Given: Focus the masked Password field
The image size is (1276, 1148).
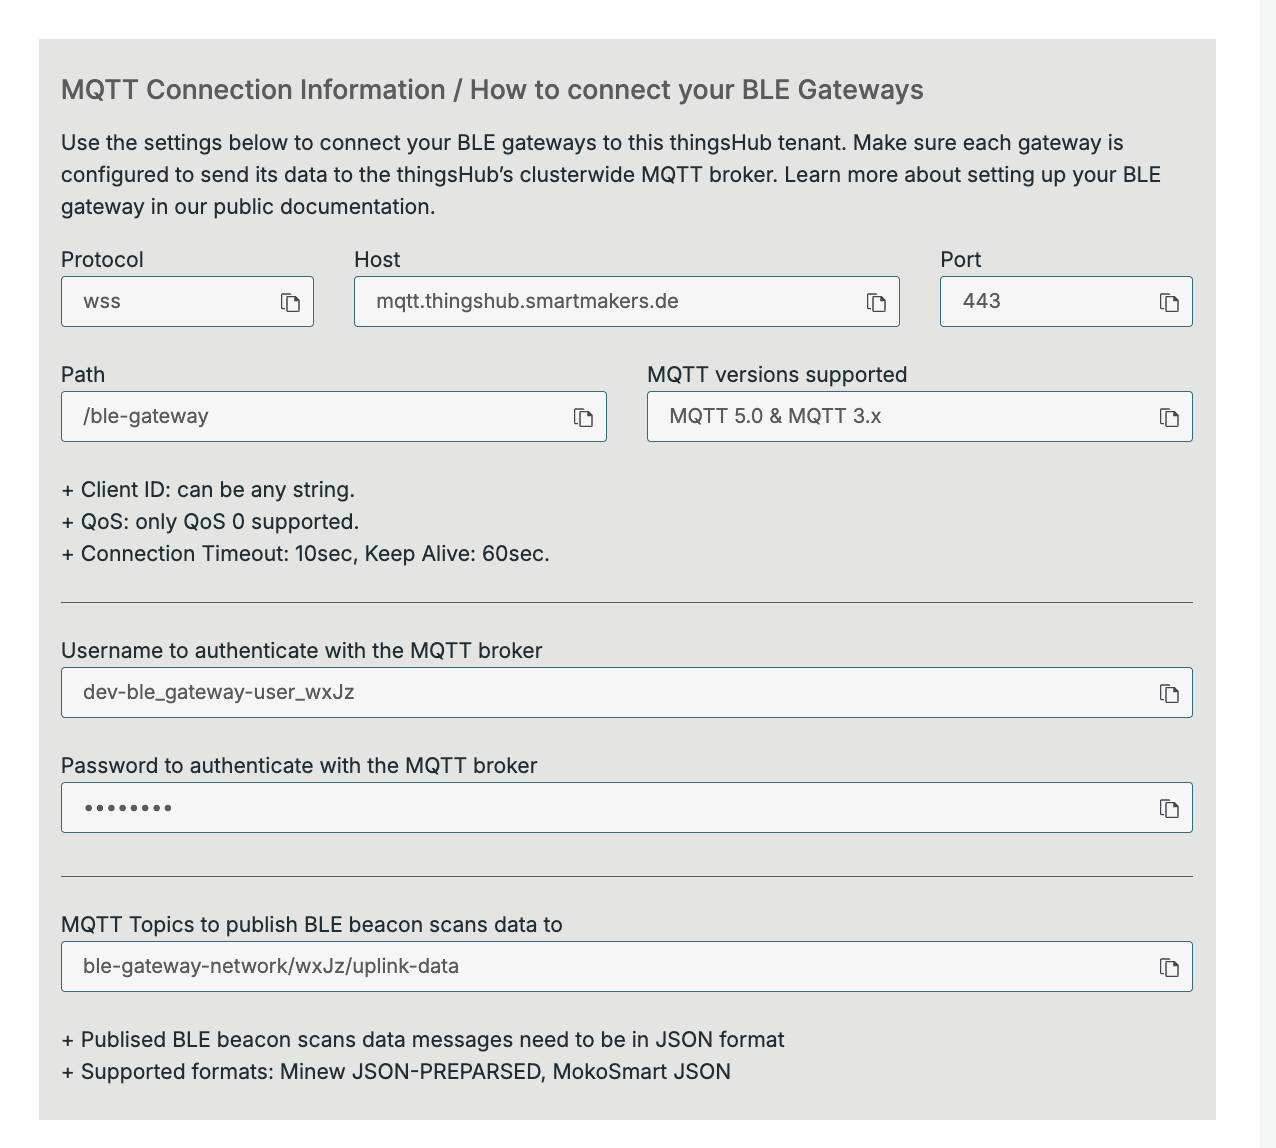Looking at the screenshot, I should click(x=600, y=808).
